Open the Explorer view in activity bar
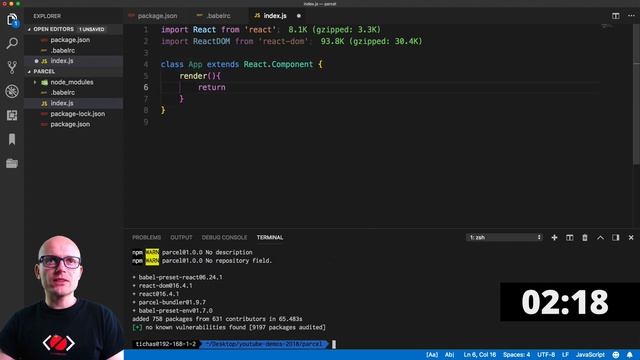640x360 pixels. [12, 19]
